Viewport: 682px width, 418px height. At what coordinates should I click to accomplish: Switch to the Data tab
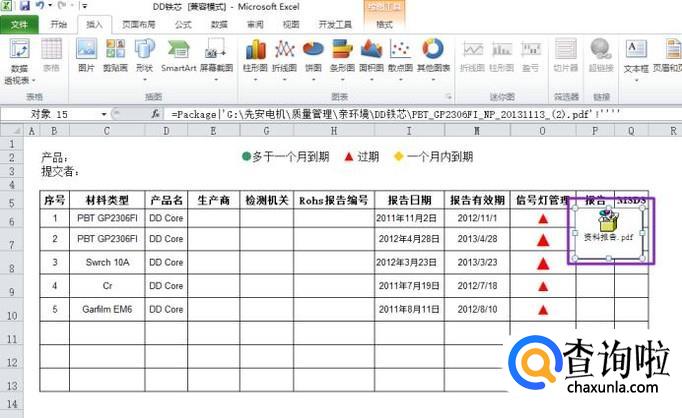pos(219,25)
